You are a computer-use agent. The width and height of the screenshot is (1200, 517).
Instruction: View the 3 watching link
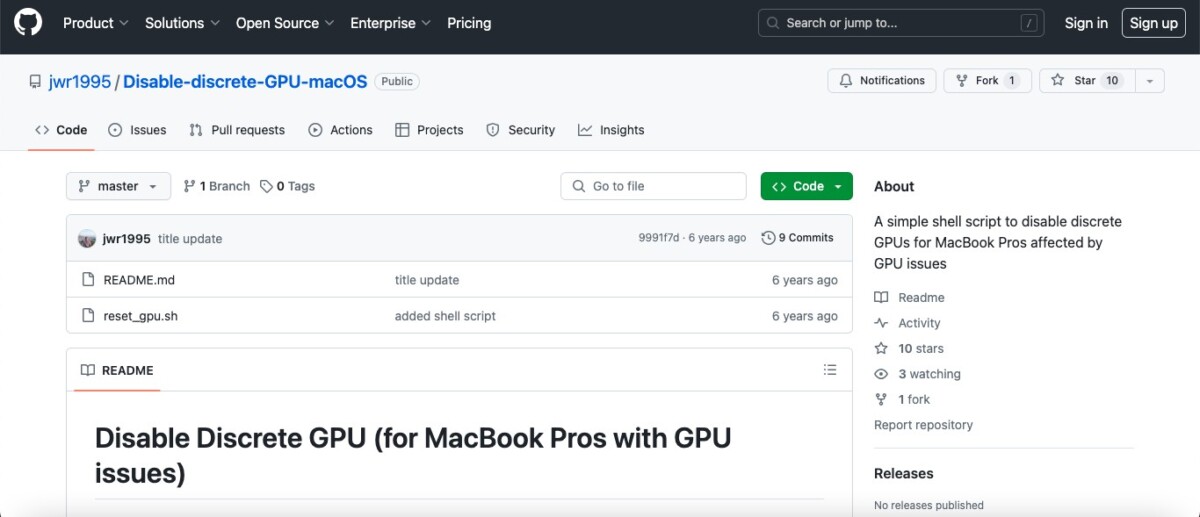tap(917, 374)
